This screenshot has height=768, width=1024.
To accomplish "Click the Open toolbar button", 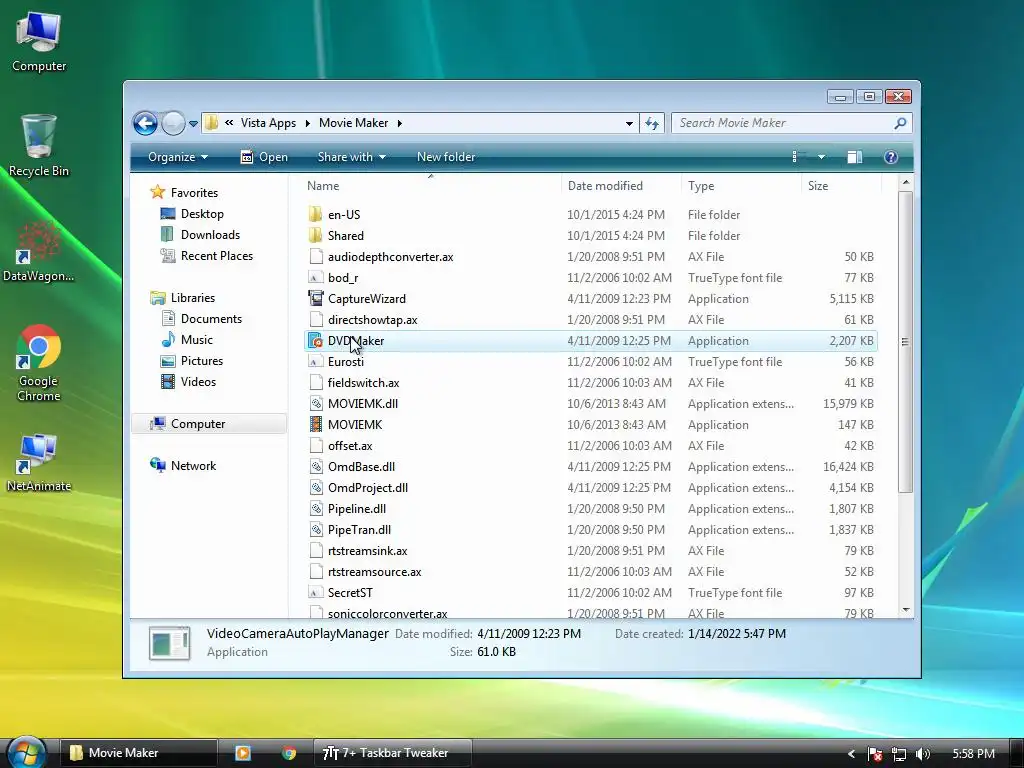I will click(264, 157).
